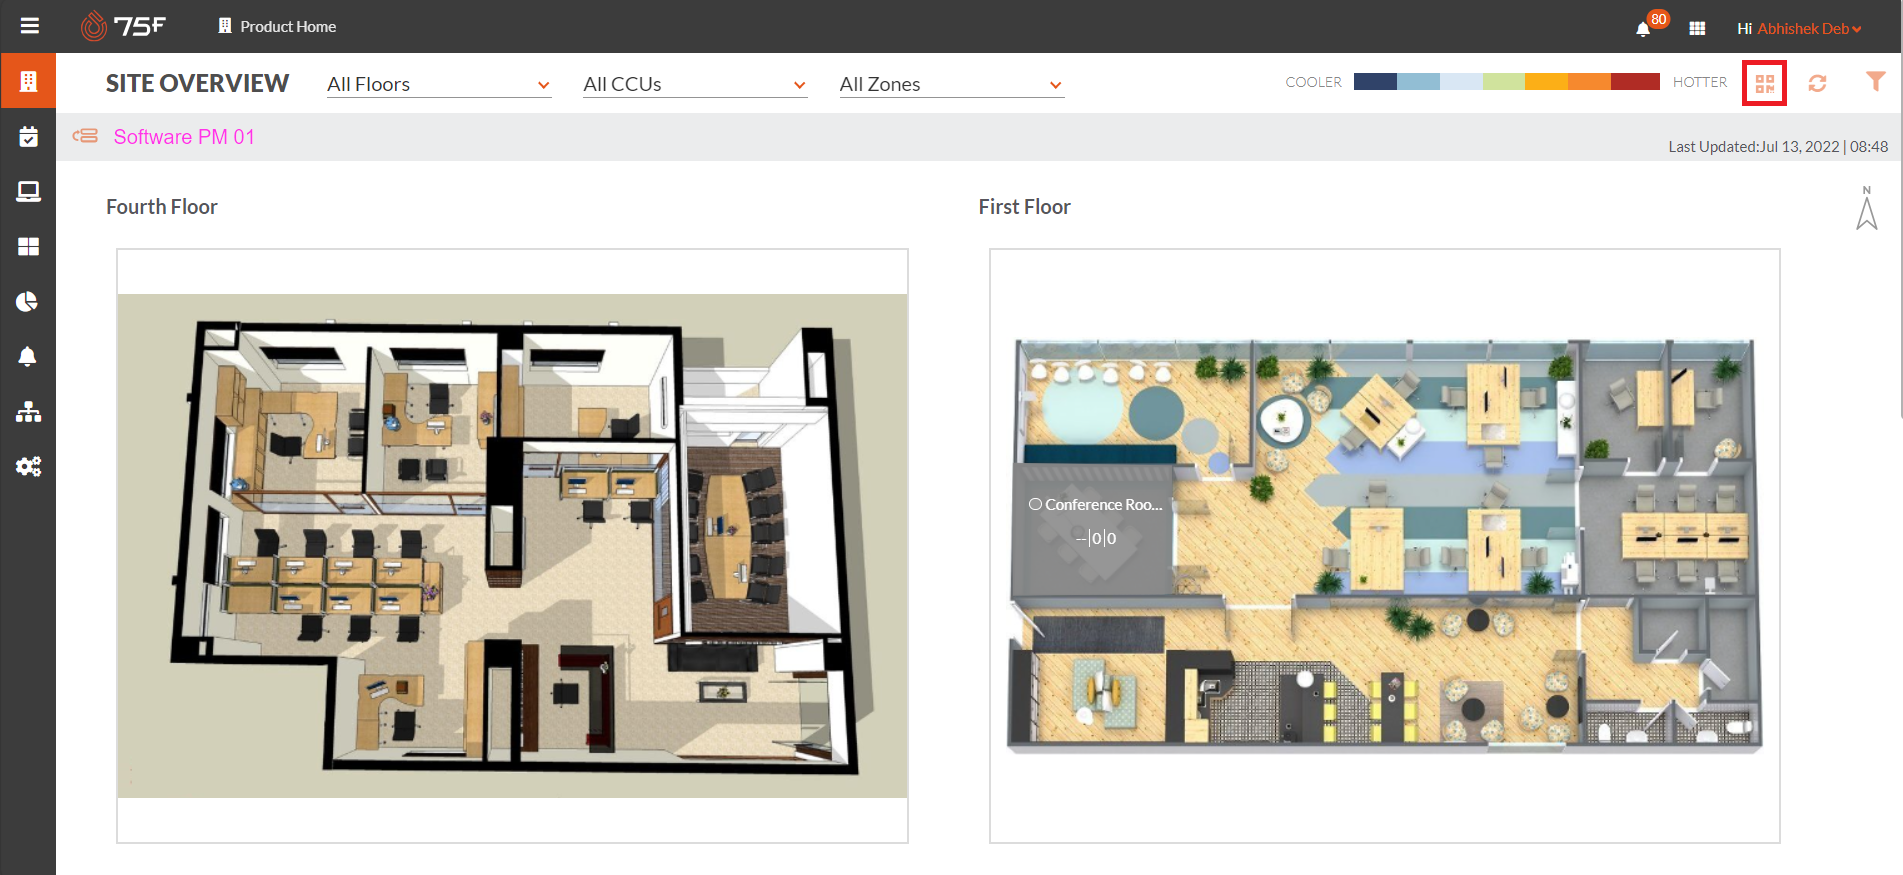1903x875 pixels.
Task: Click the Fourth Floor heading
Action: click(x=162, y=207)
